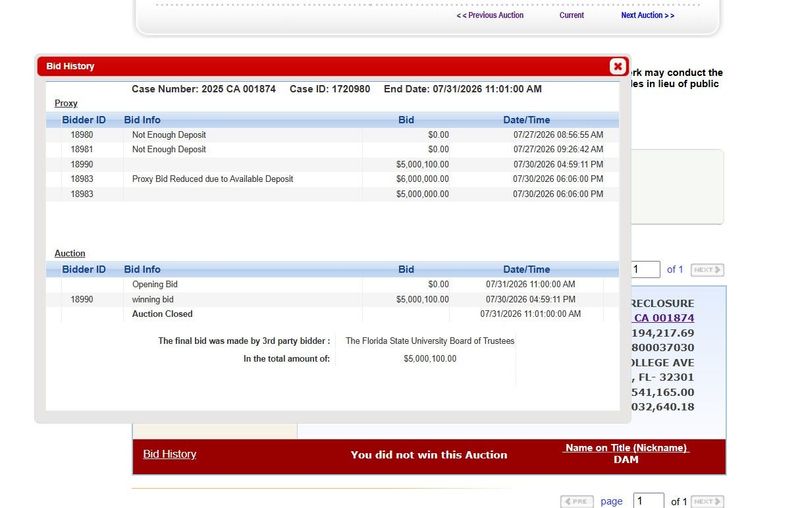Click Name on Title (Nickname) link
The image size is (800, 508).
click(626, 448)
